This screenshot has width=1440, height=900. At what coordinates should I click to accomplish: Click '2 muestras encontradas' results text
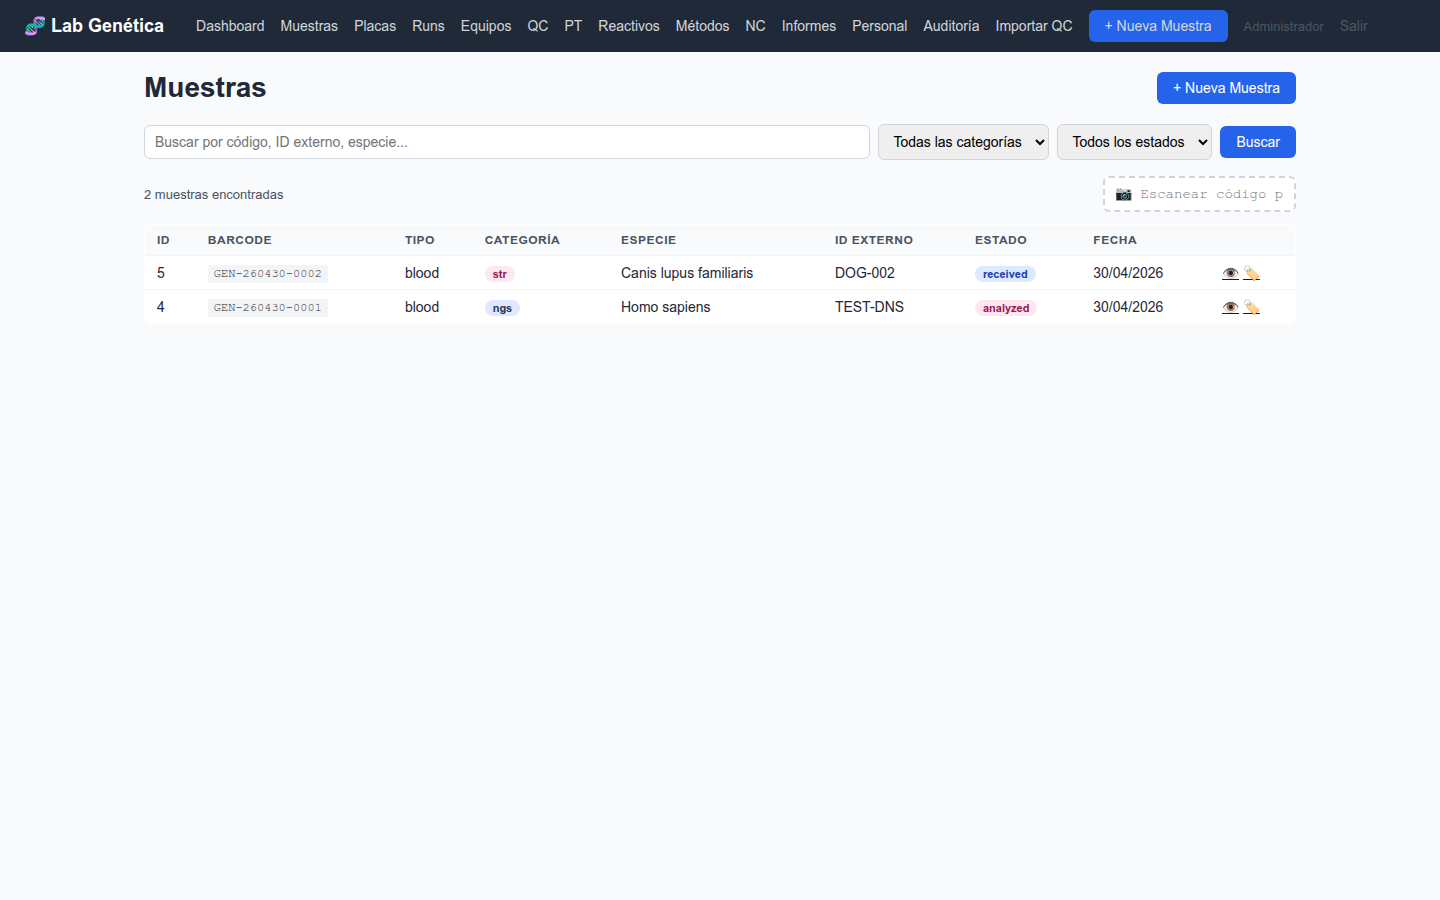point(214,195)
